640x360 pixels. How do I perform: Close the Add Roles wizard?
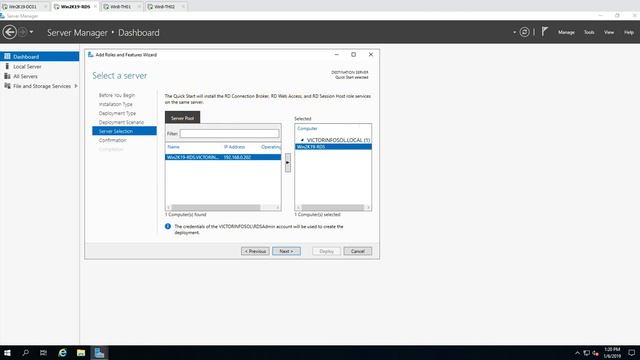(x=371, y=54)
